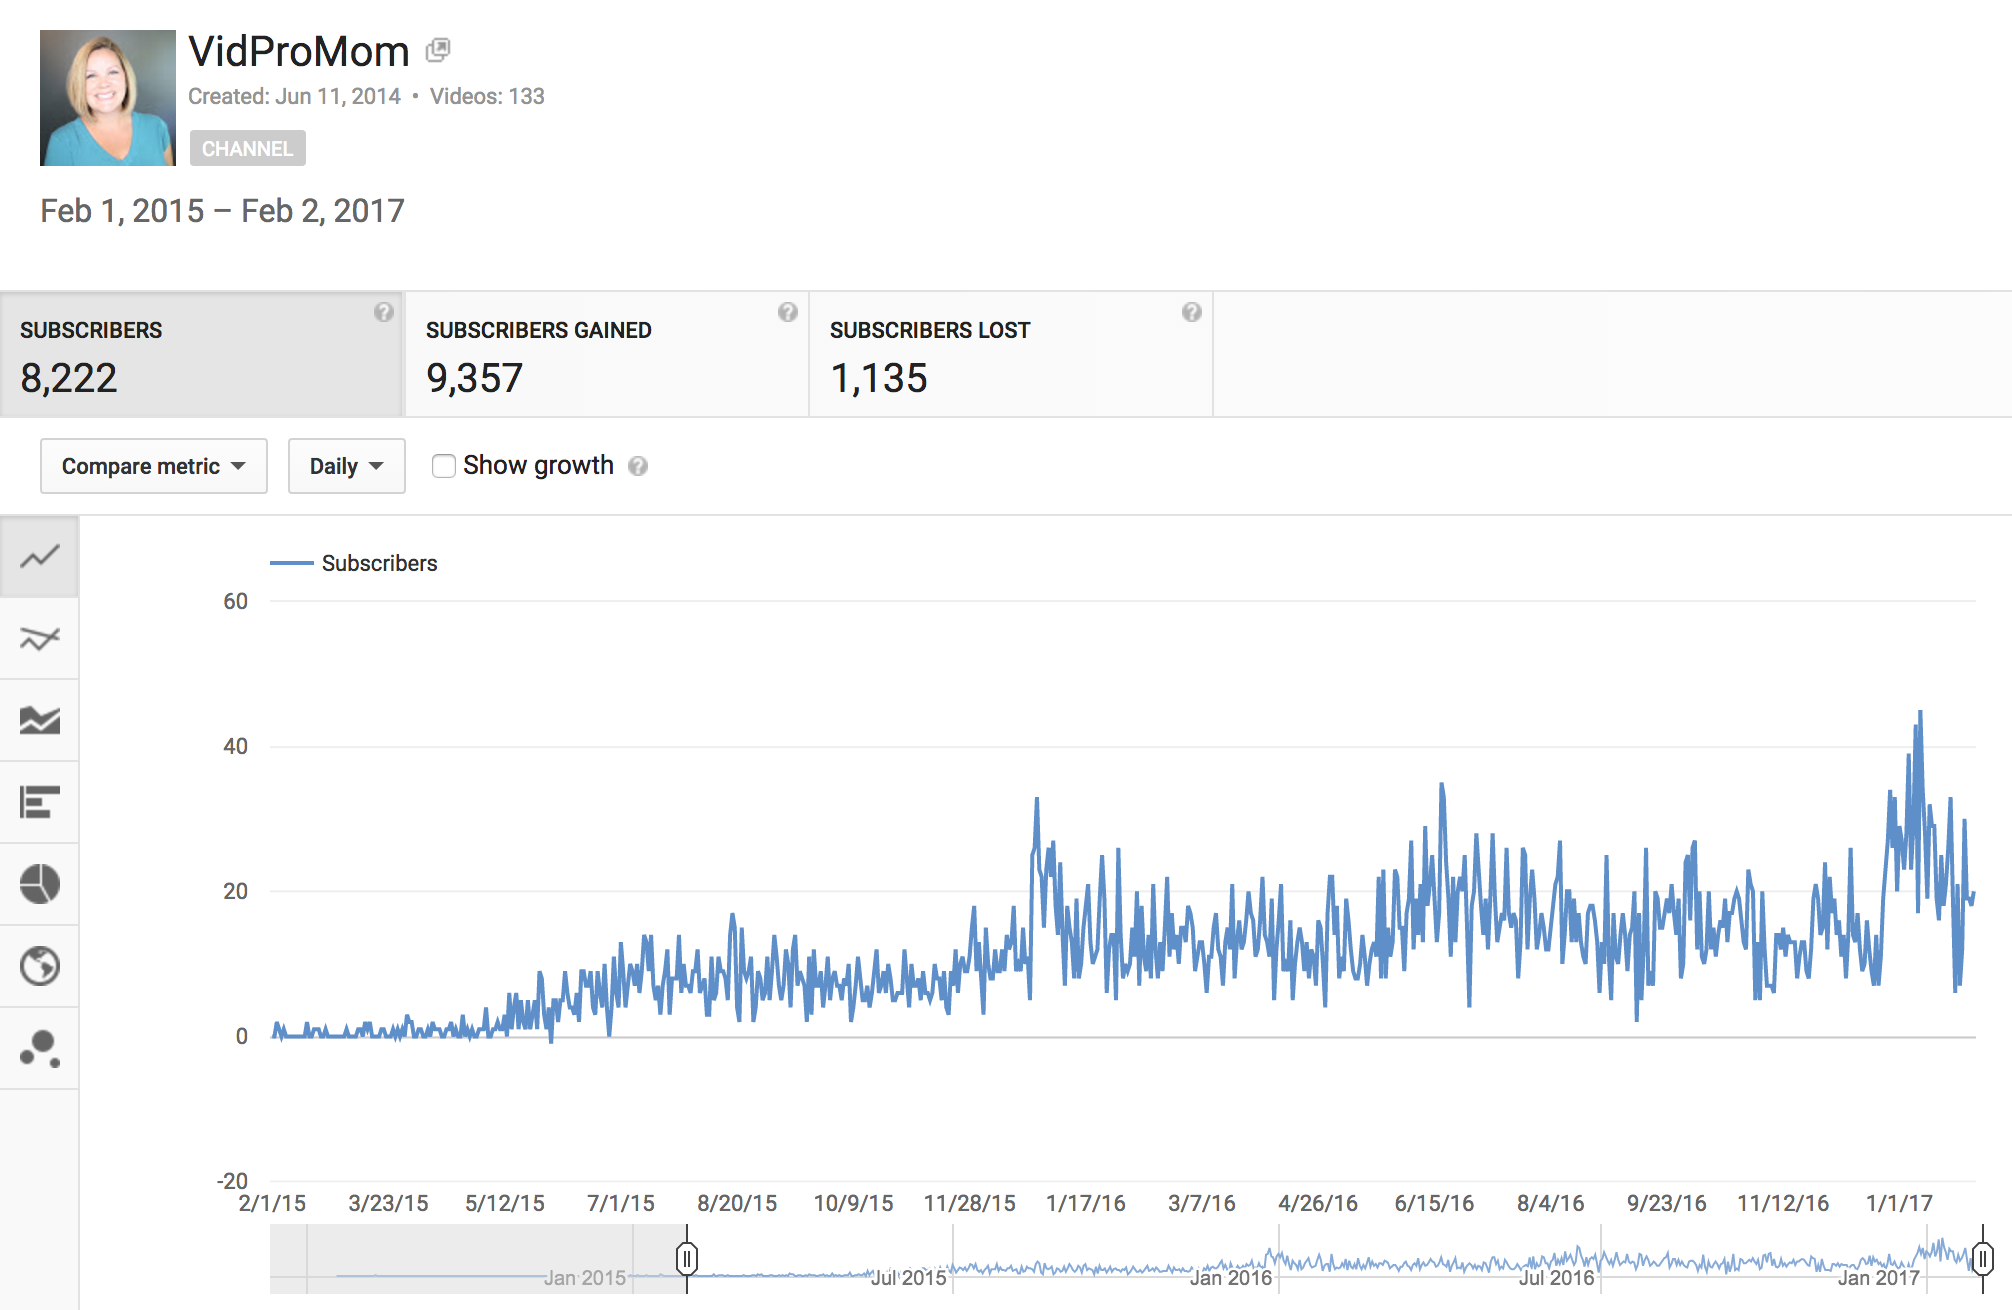Open the Daily granularity dropdown

click(x=347, y=466)
